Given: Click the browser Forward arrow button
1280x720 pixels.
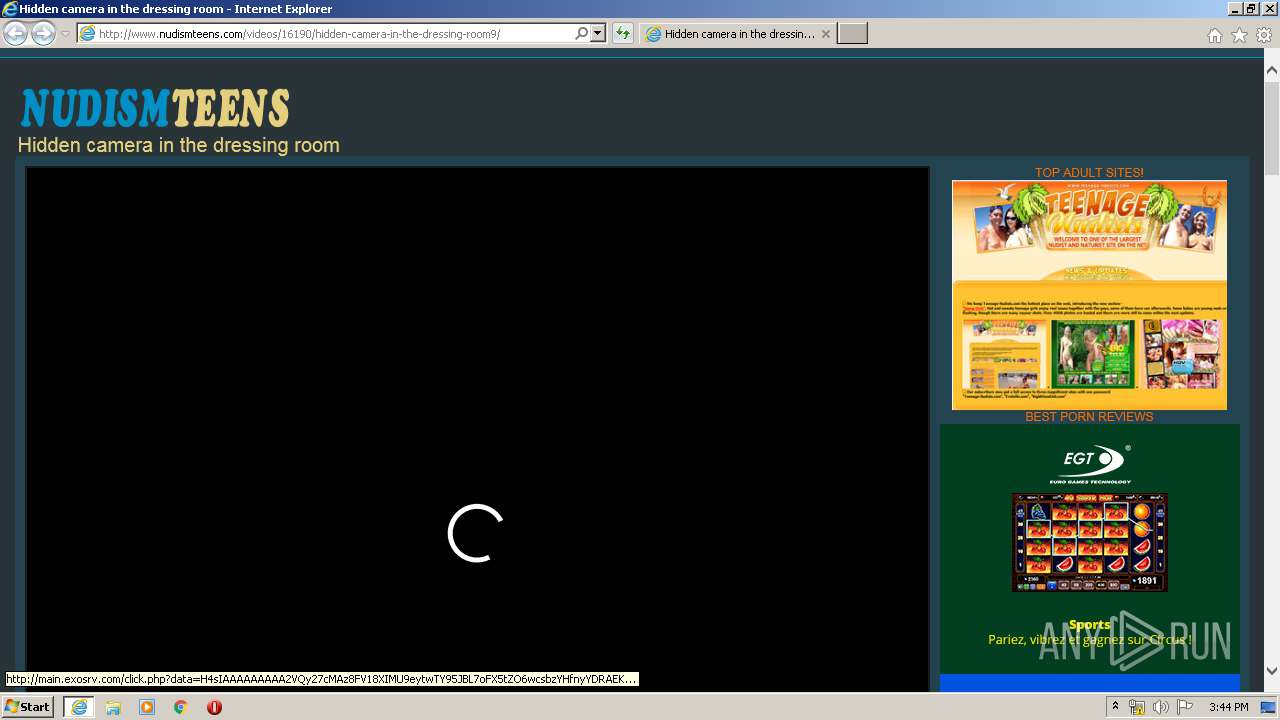Looking at the screenshot, I should pos(43,34).
